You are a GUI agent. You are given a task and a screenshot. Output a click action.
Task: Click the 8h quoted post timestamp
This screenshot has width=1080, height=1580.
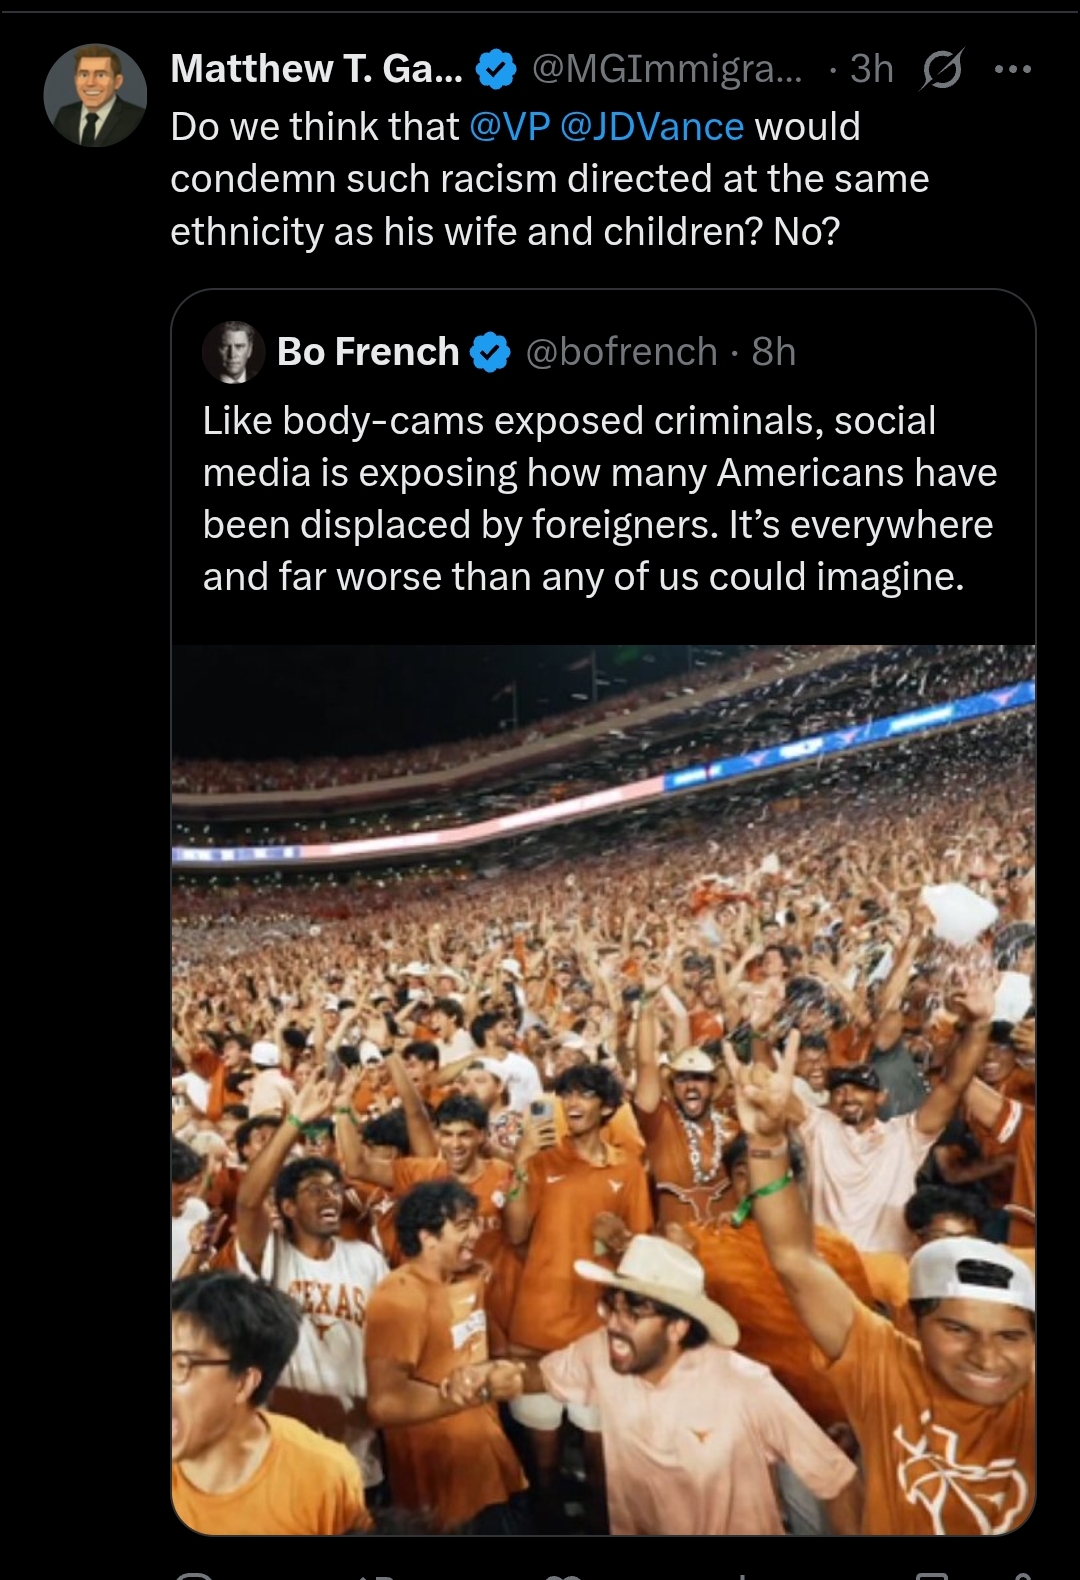click(774, 352)
